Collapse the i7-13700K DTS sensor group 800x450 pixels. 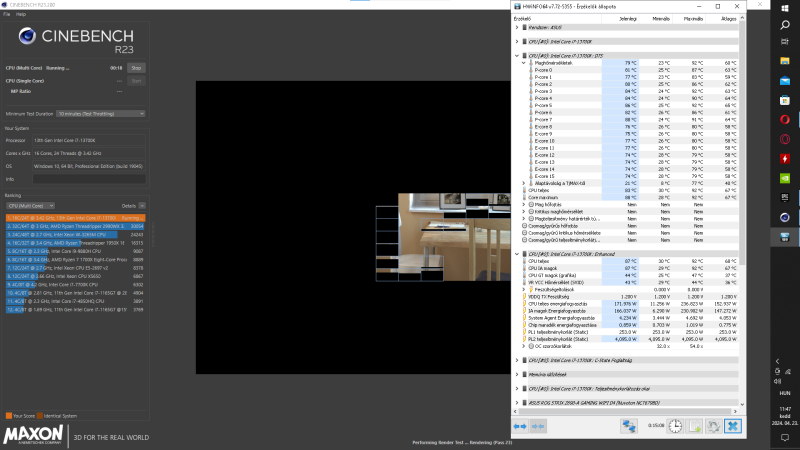[517, 56]
